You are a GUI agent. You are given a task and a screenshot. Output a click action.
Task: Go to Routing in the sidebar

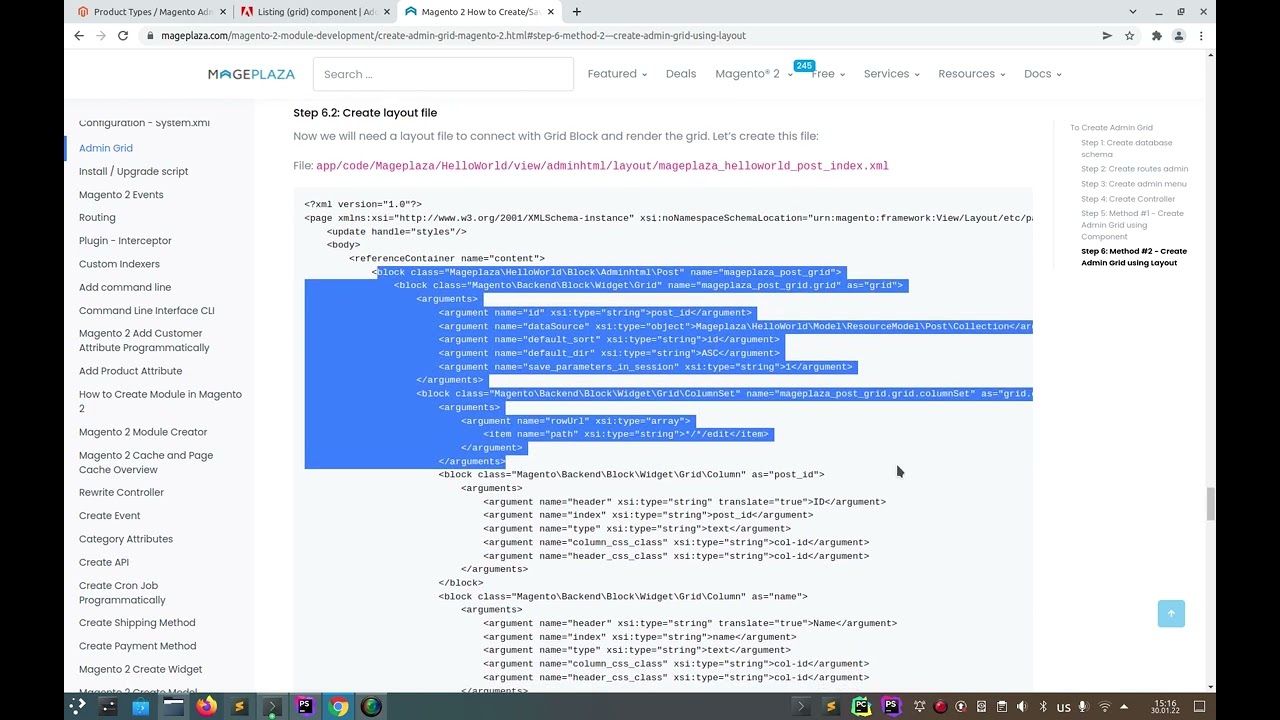pyautogui.click(x=97, y=218)
